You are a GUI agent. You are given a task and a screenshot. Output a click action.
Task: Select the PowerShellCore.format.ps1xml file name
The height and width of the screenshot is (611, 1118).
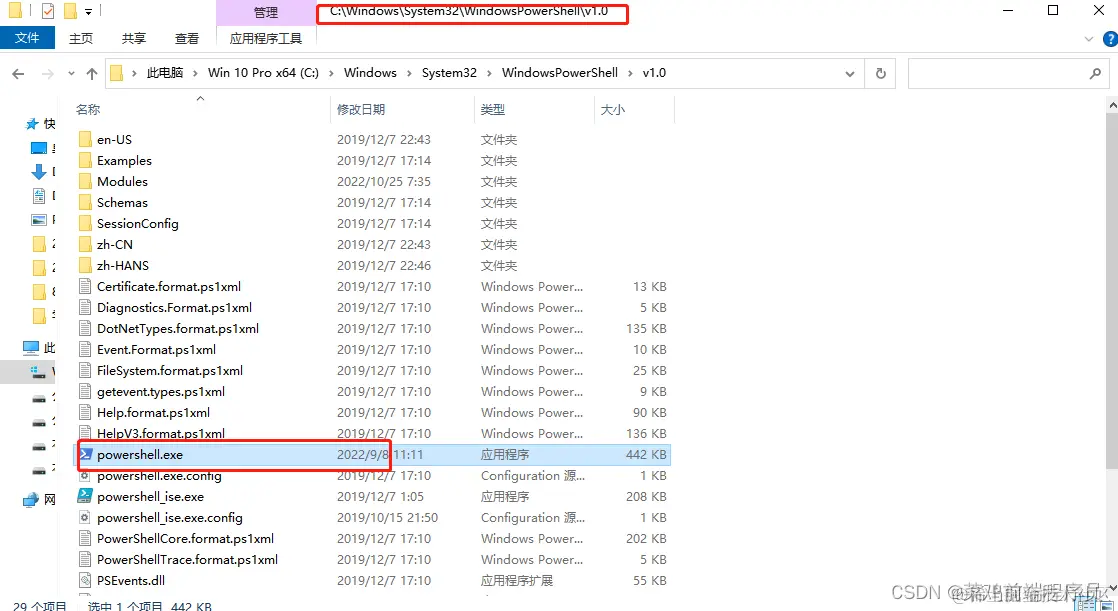click(185, 538)
